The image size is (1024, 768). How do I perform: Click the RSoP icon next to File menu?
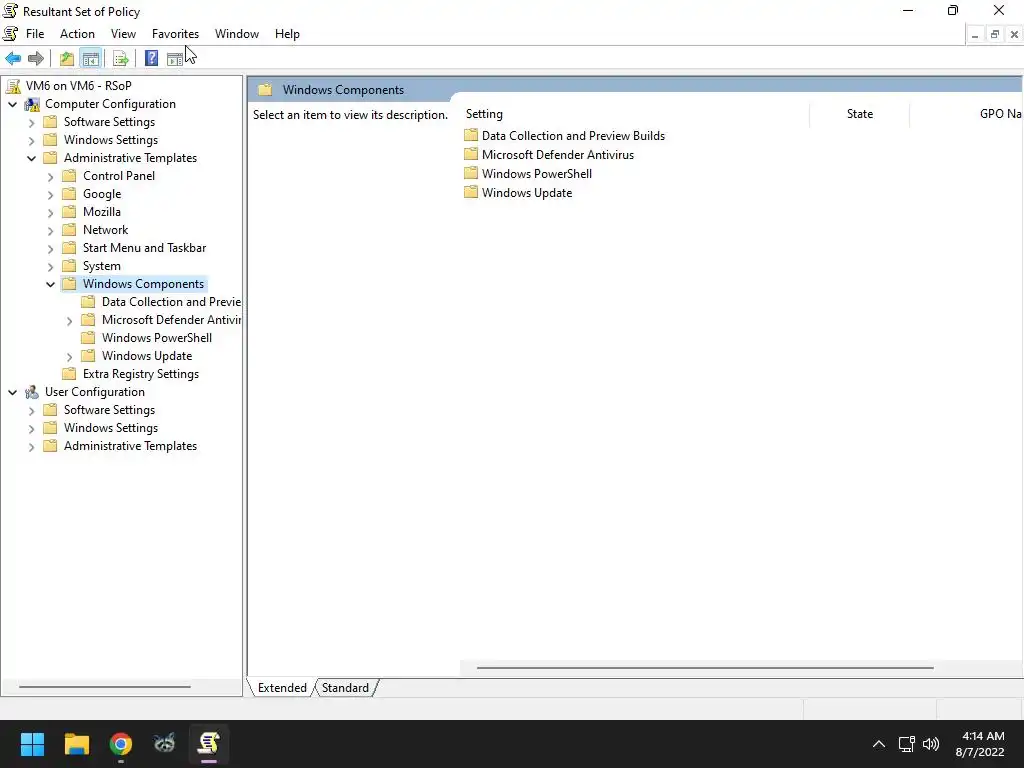click(x=10, y=34)
